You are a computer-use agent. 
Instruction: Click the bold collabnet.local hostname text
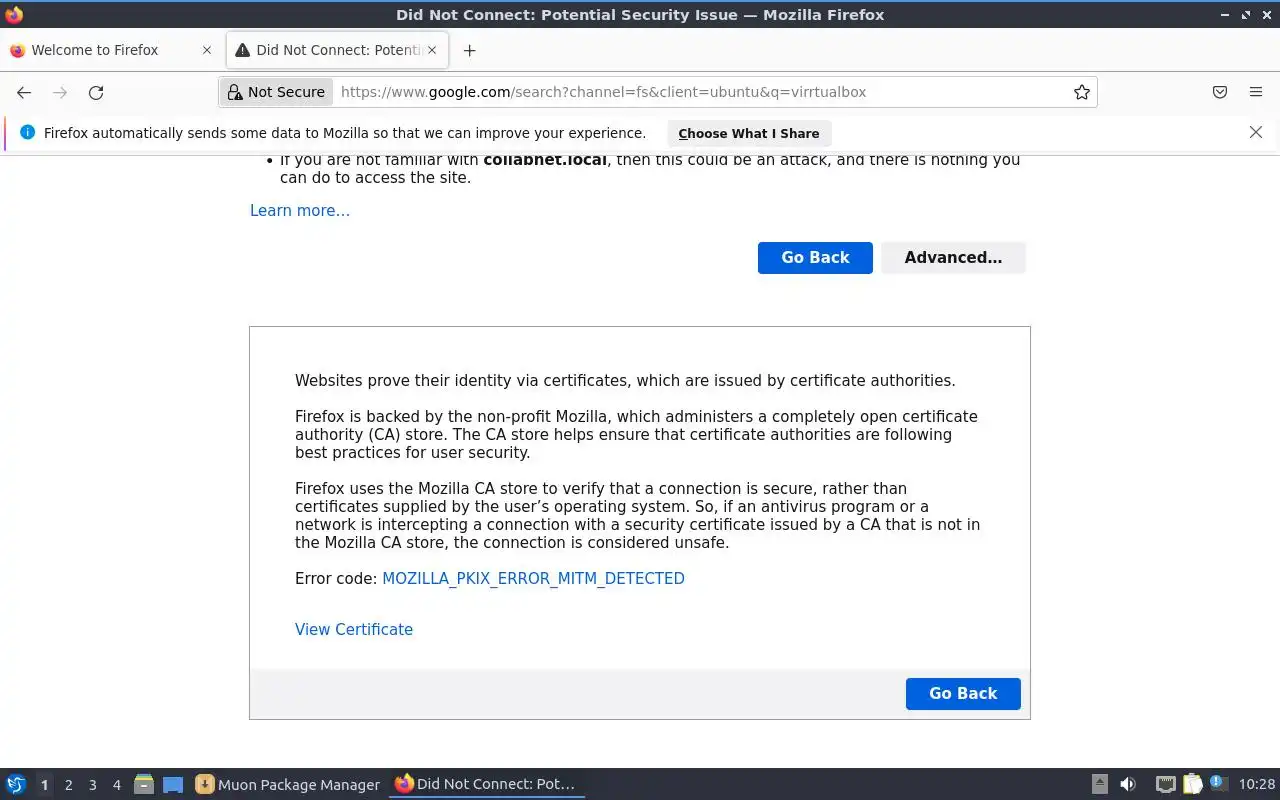545,159
